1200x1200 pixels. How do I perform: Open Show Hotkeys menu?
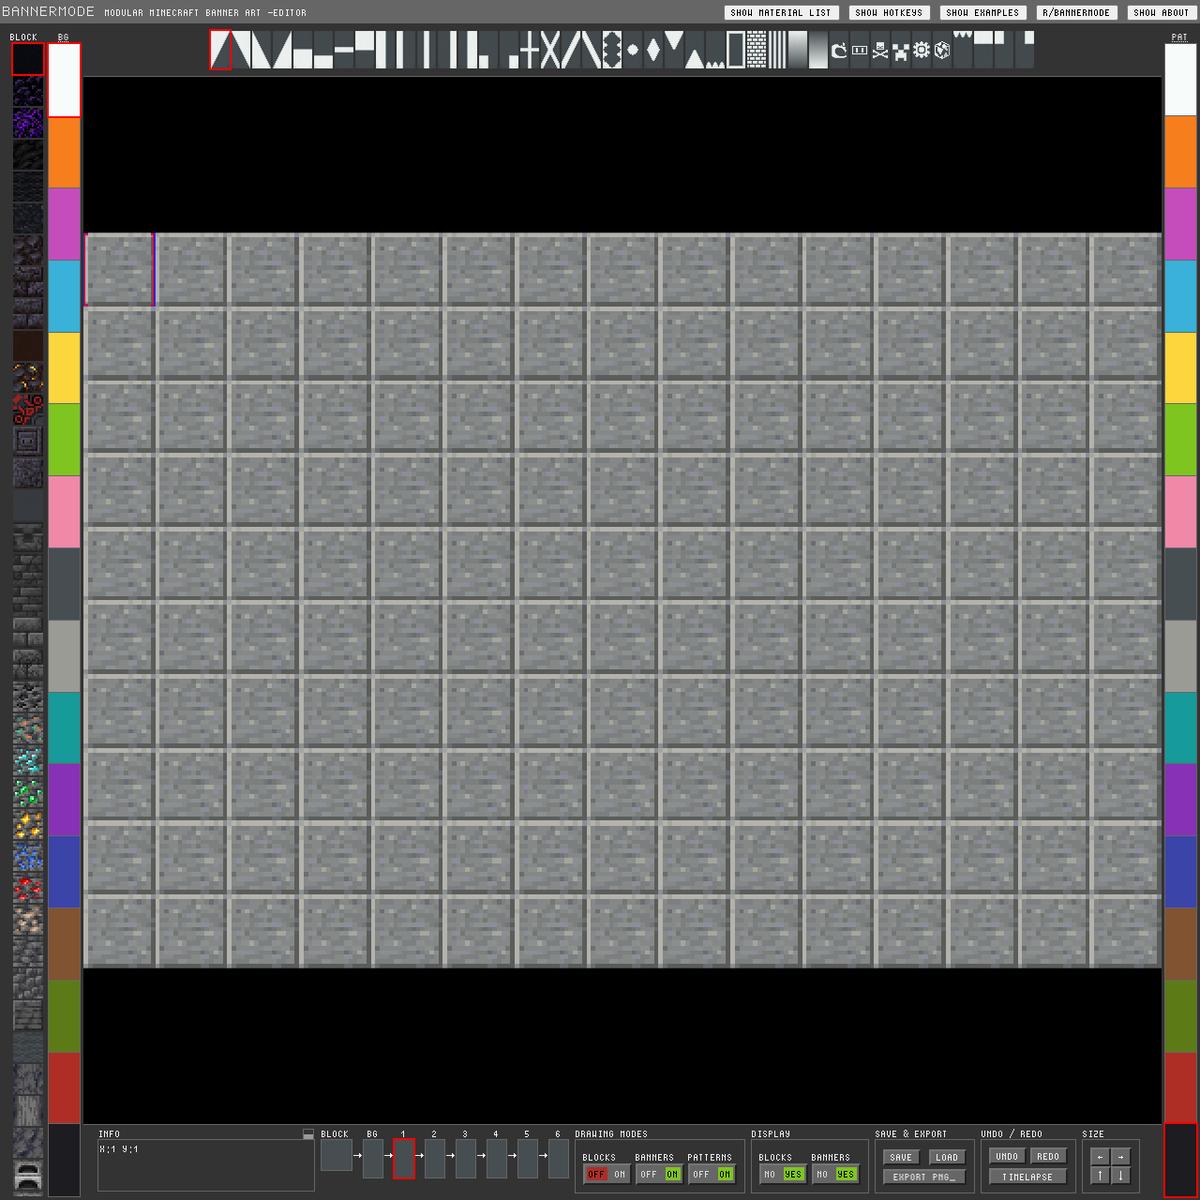coord(890,13)
